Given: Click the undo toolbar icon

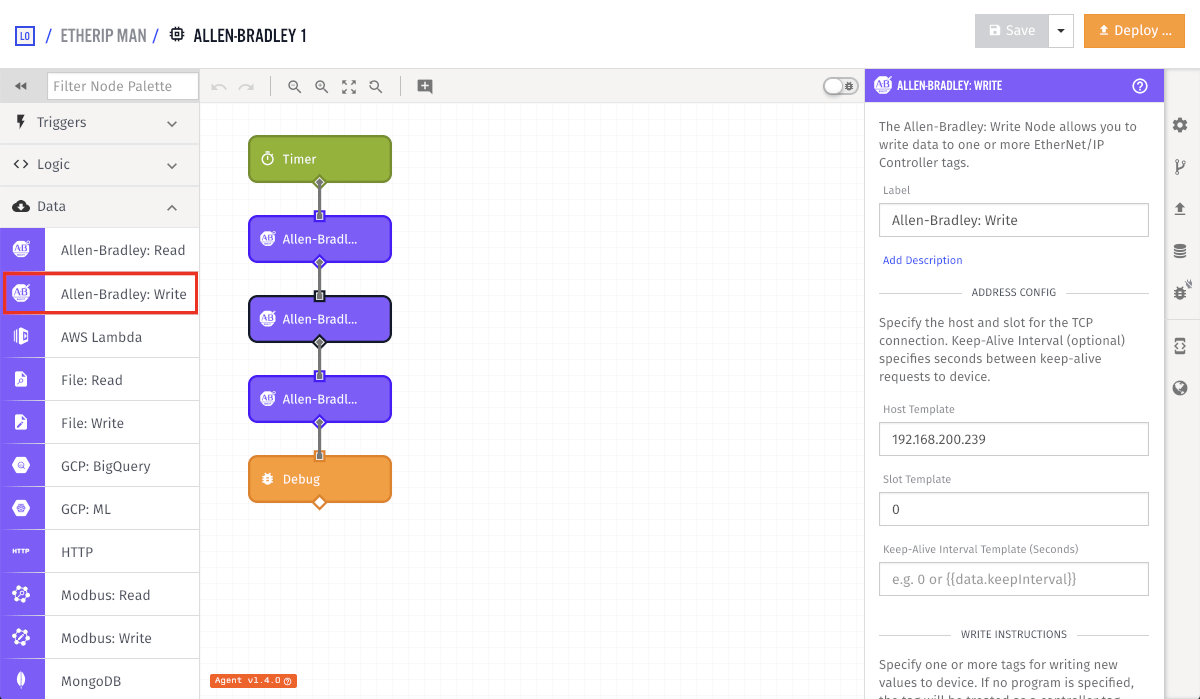Looking at the screenshot, I should (219, 87).
